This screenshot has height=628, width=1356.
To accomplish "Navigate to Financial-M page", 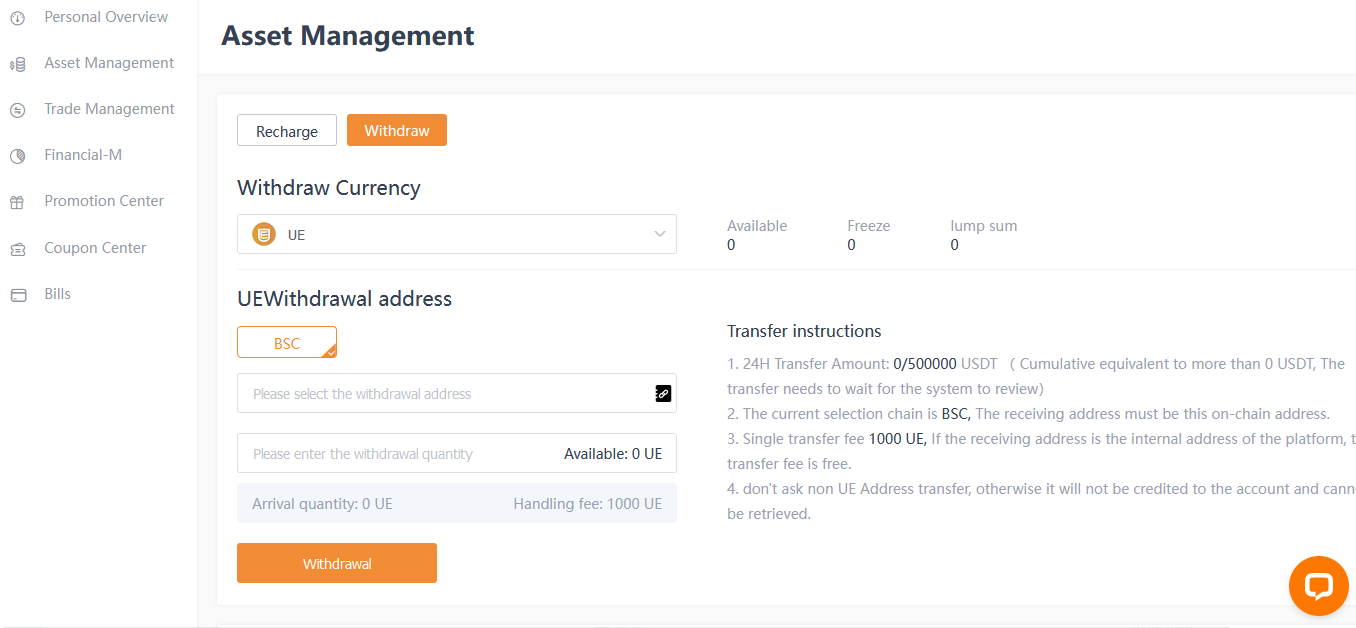I will (x=83, y=155).
